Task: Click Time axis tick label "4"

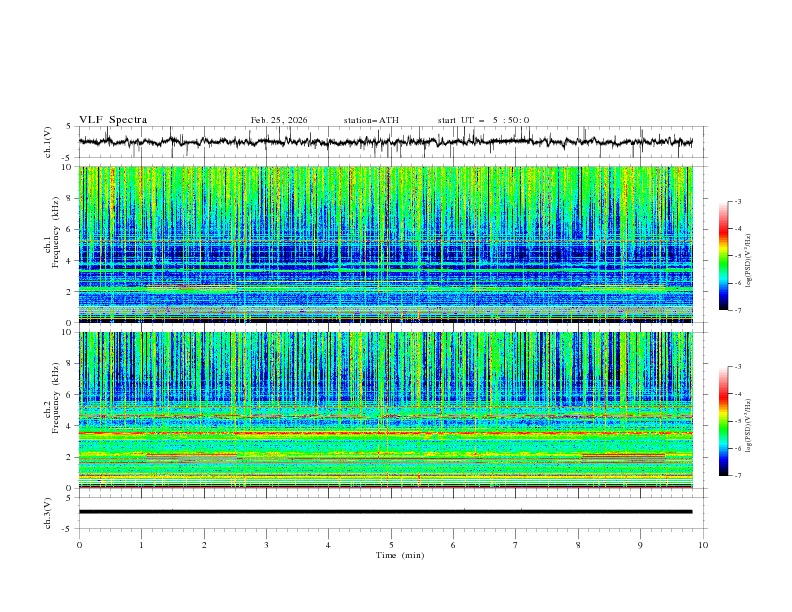Action: pyautogui.click(x=329, y=545)
